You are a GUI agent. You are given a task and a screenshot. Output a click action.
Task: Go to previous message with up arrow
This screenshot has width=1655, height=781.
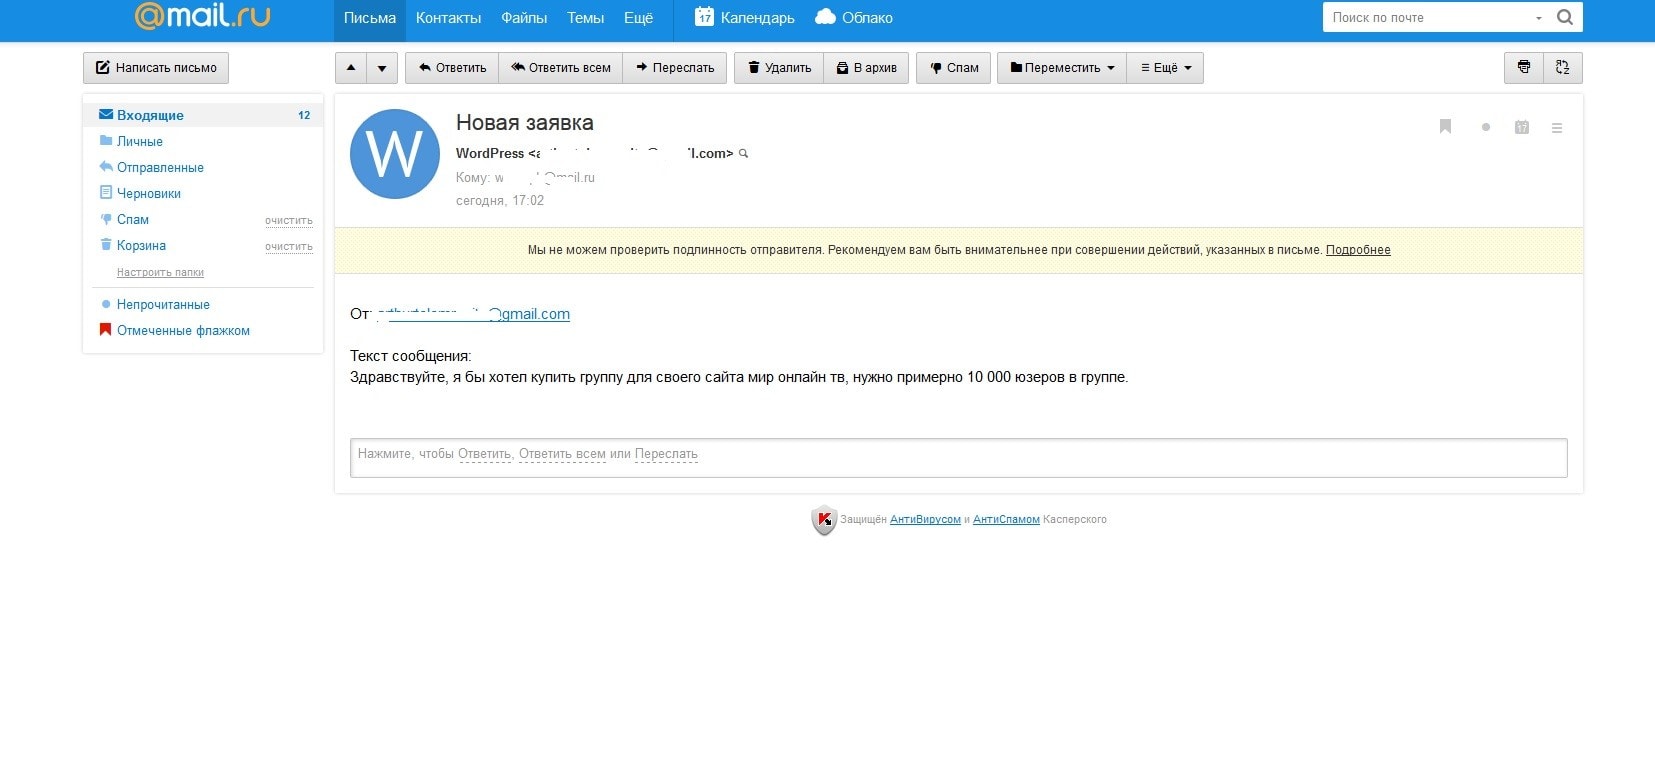[x=351, y=68]
